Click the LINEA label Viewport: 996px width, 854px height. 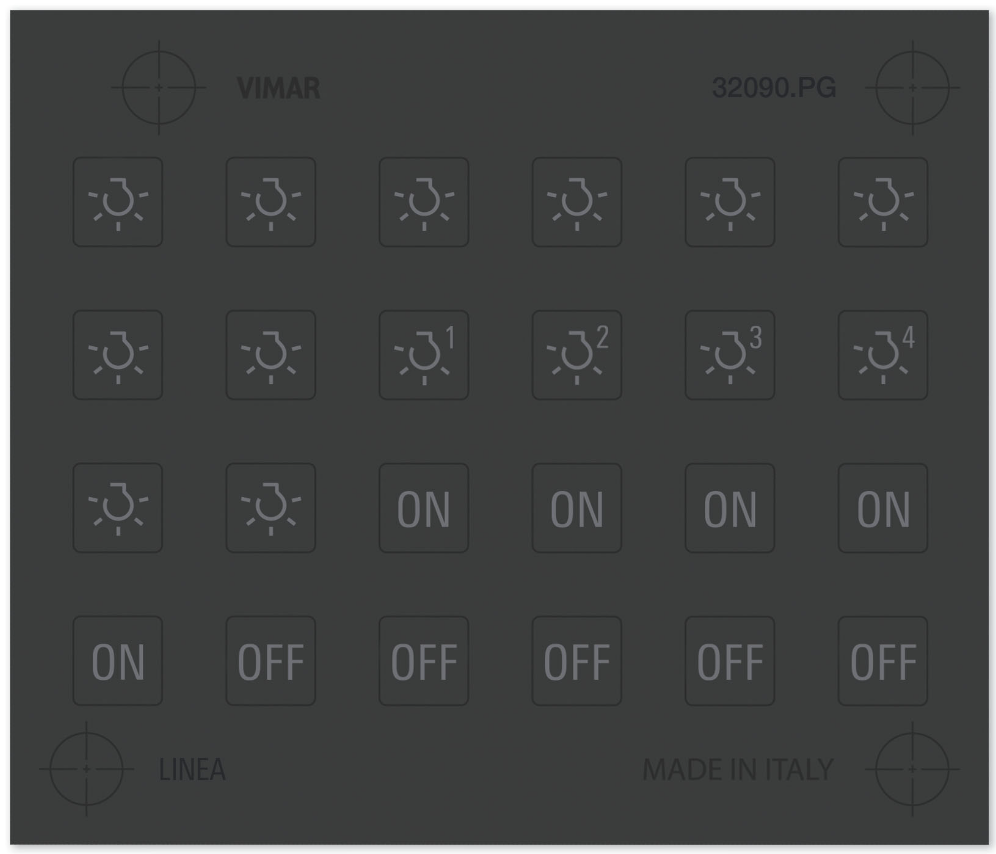click(x=192, y=769)
